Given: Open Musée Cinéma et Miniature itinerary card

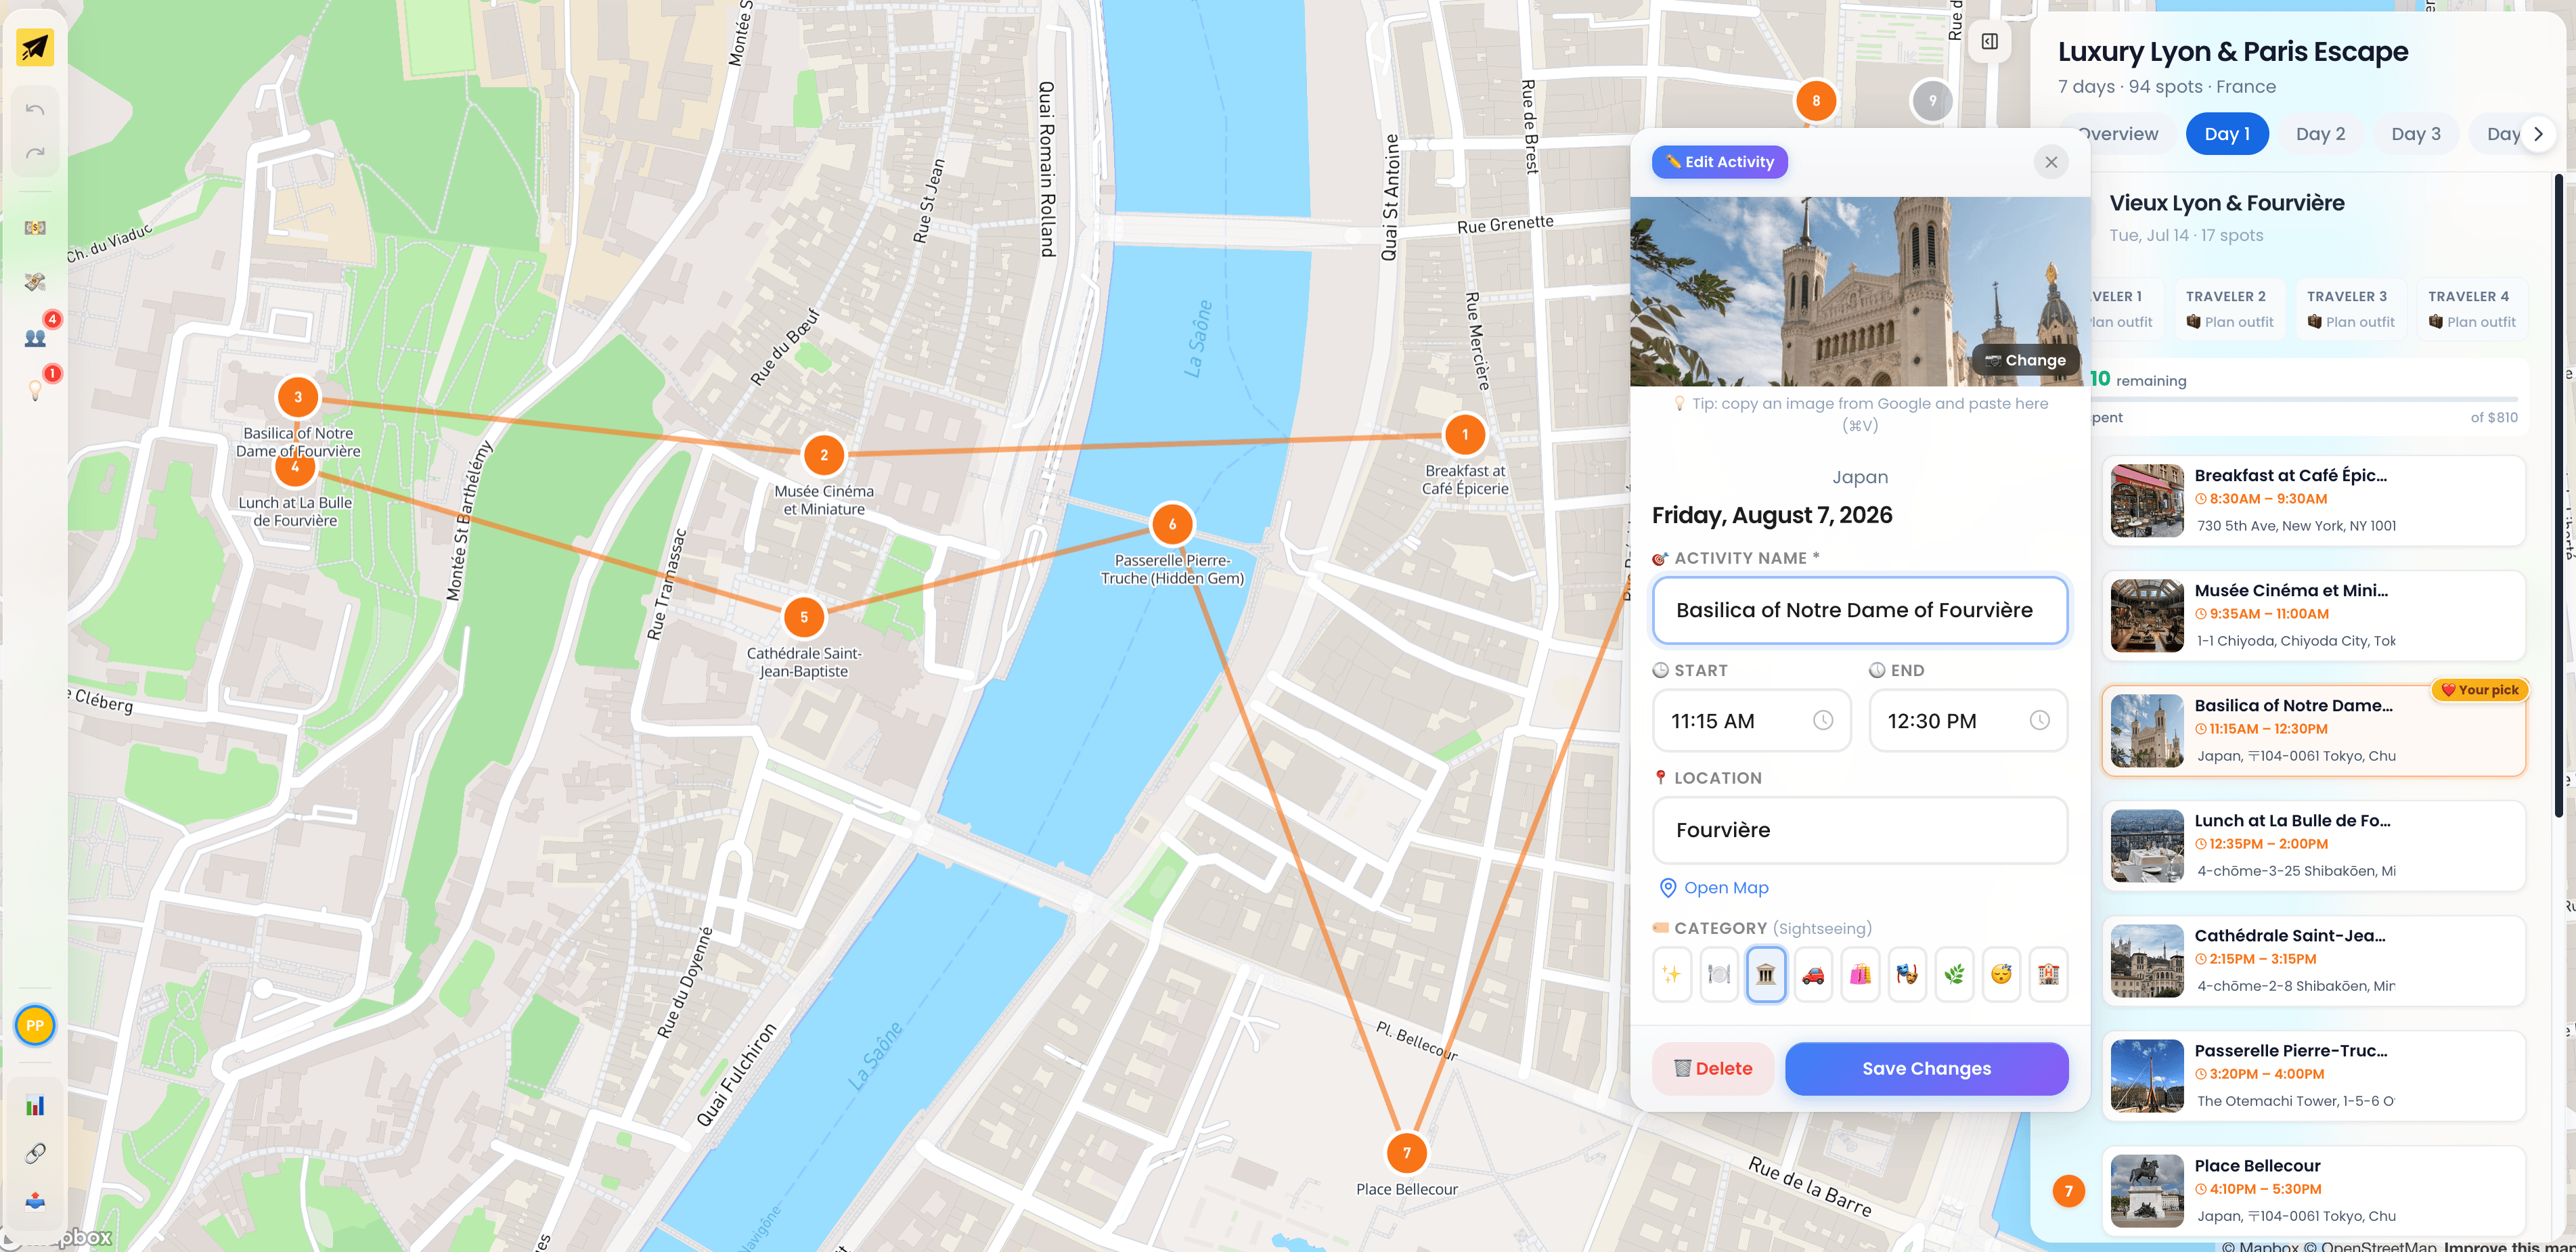Looking at the screenshot, I should (x=2314, y=615).
